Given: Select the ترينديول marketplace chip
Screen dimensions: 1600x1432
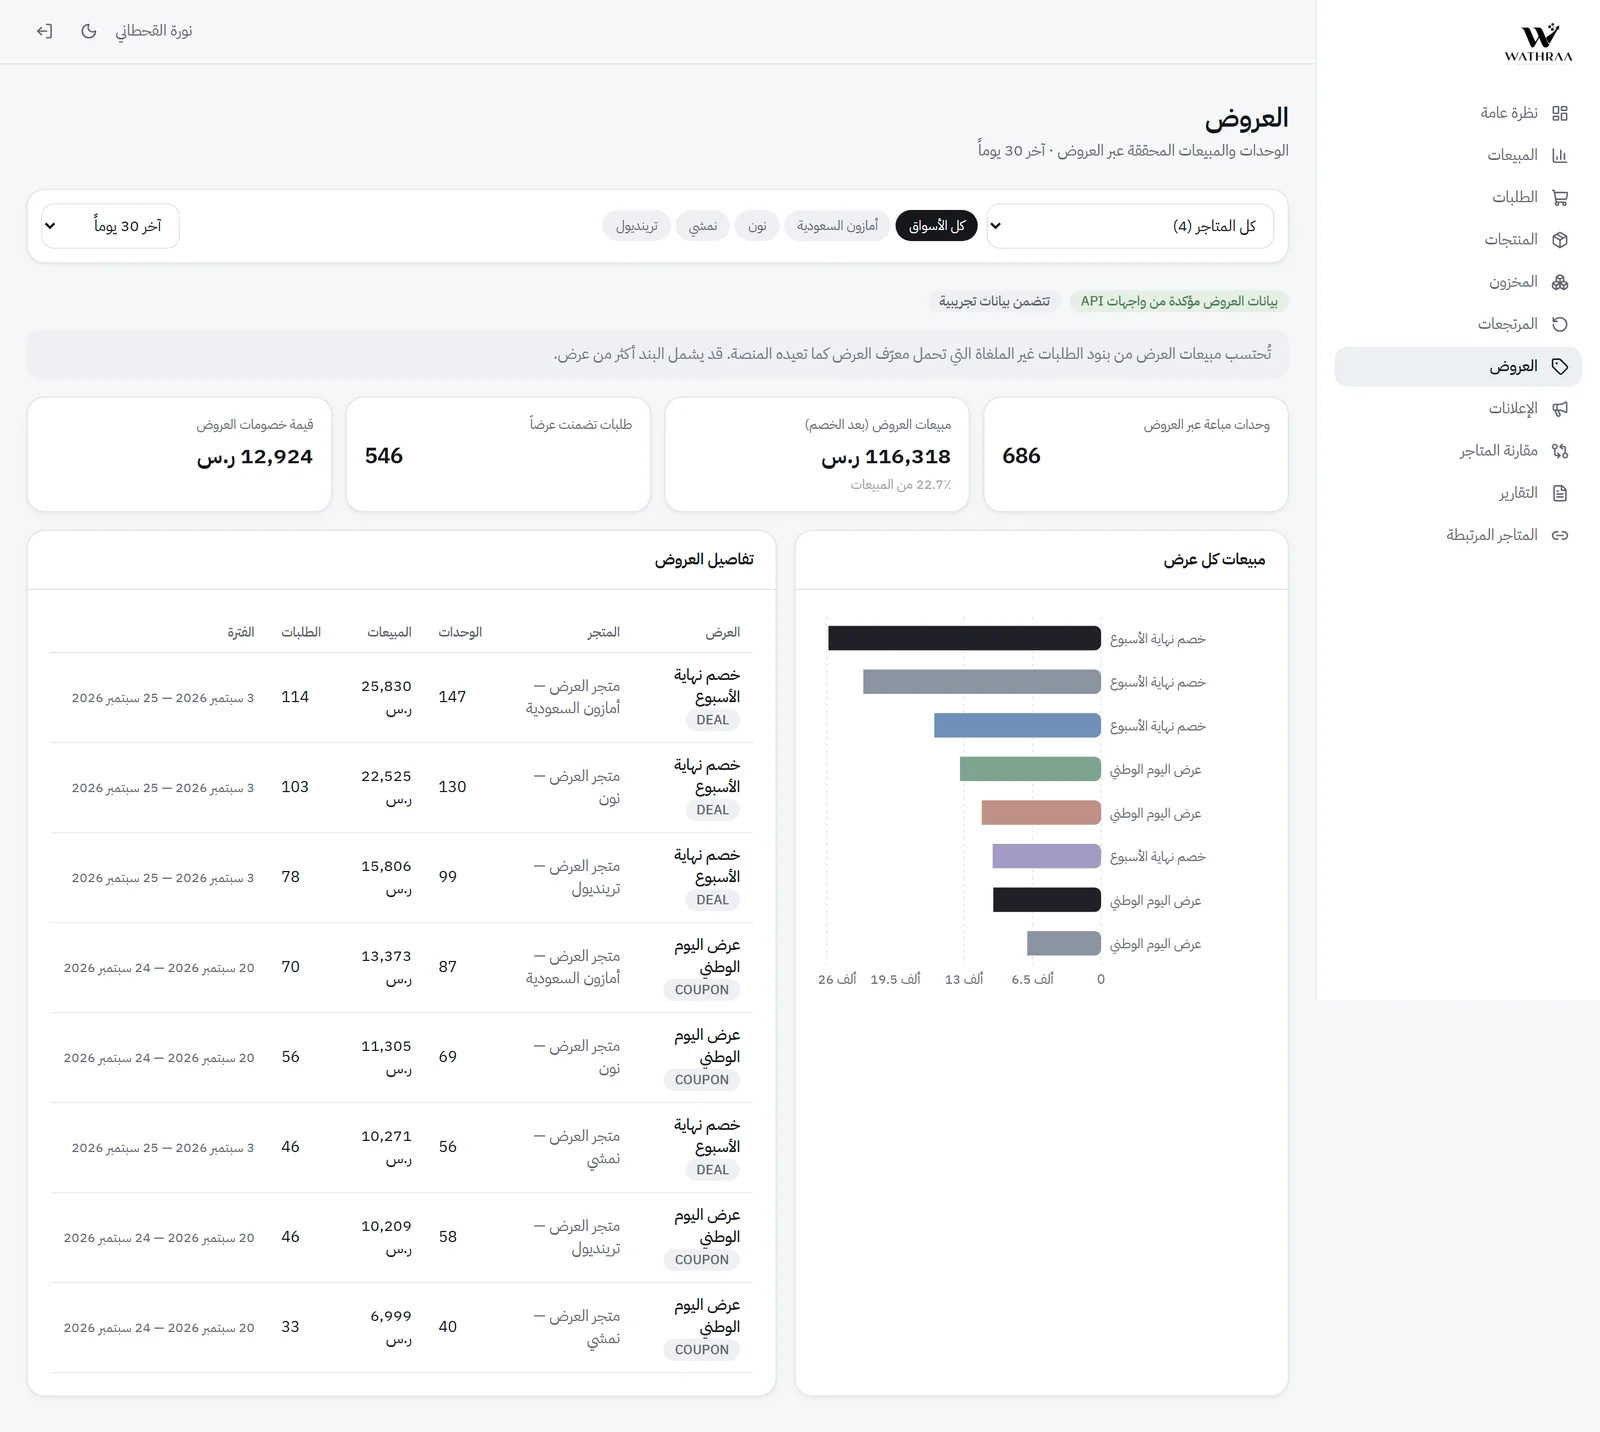Looking at the screenshot, I should (x=636, y=226).
